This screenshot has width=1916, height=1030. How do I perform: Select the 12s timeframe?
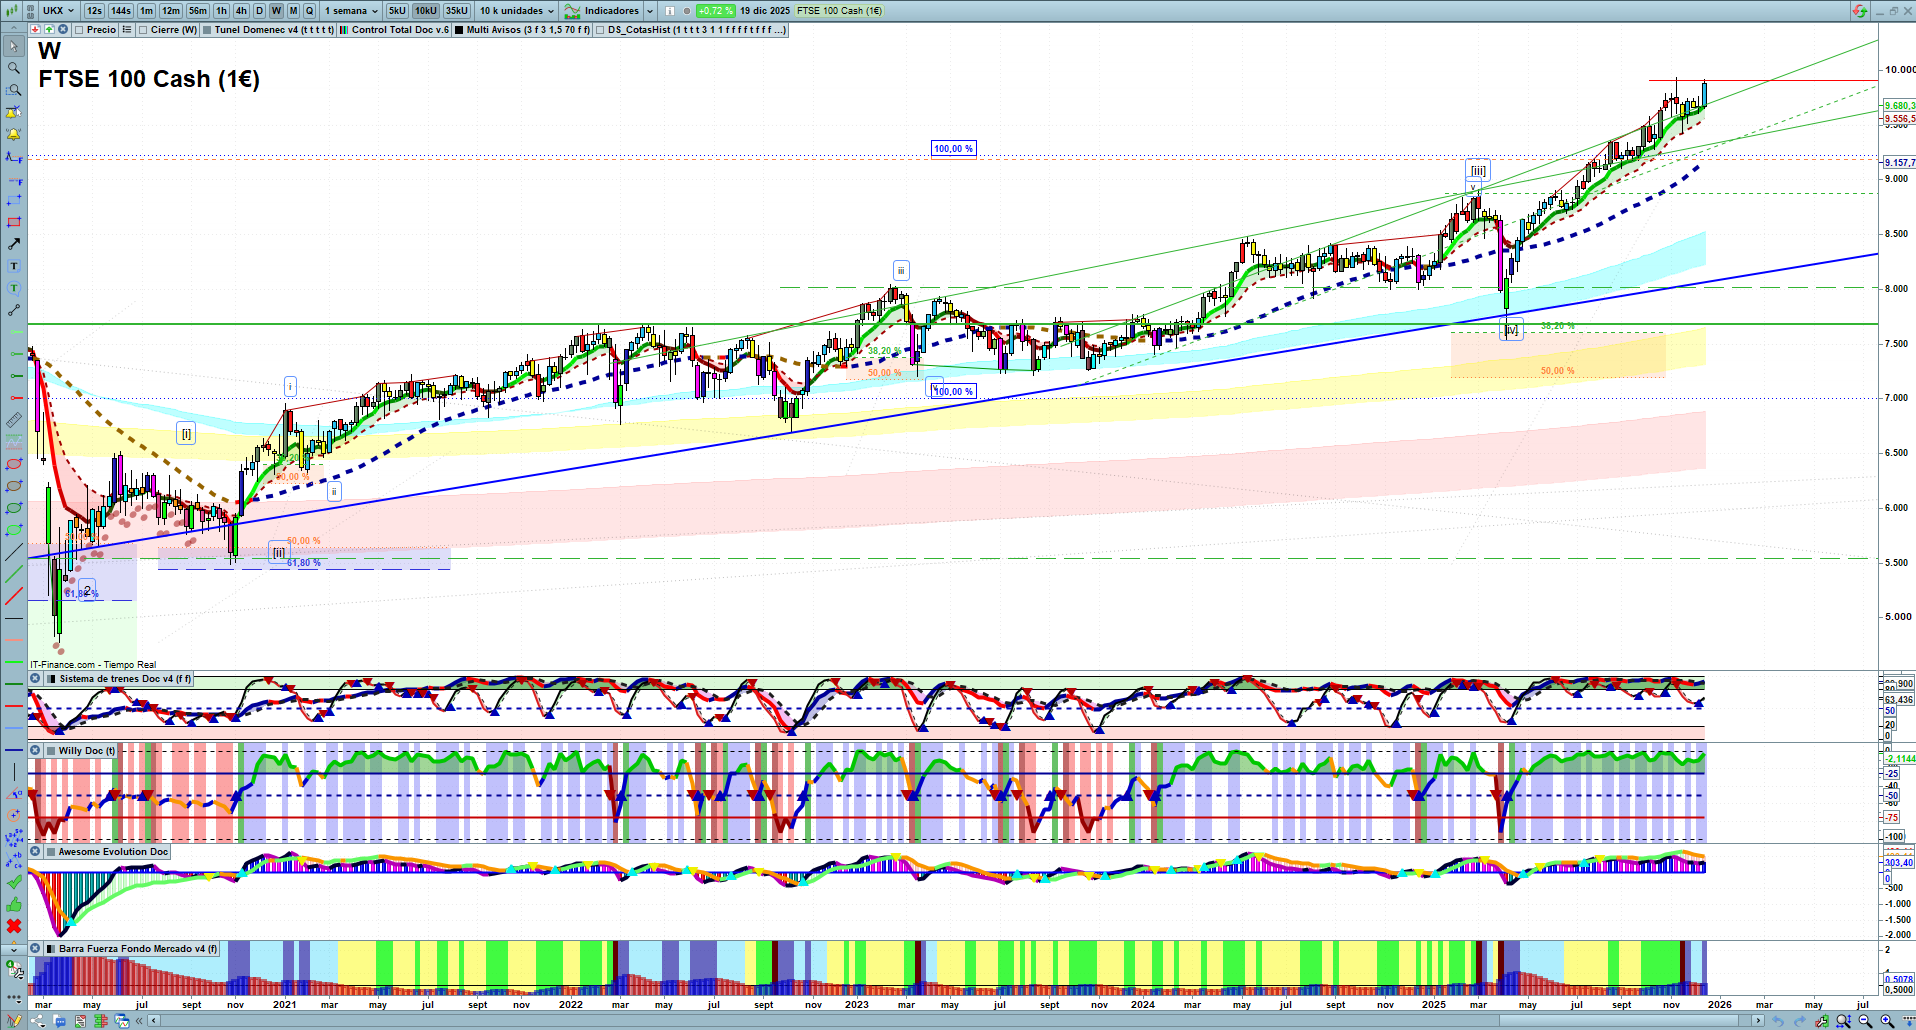point(95,11)
